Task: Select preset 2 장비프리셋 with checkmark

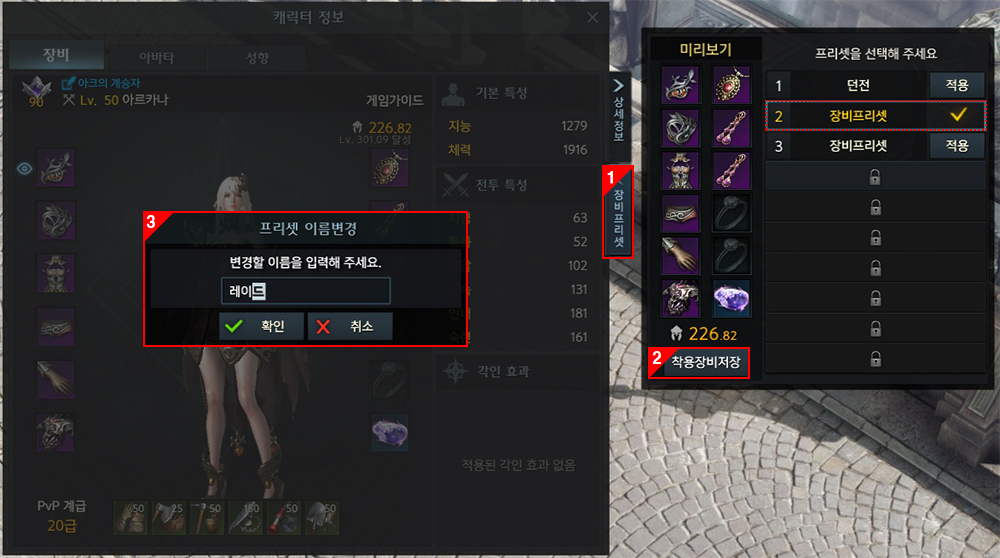Action: pos(876,116)
